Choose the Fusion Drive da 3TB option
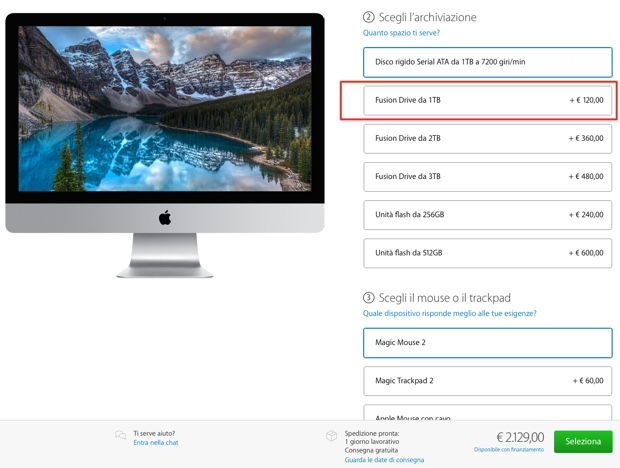 [x=488, y=177]
